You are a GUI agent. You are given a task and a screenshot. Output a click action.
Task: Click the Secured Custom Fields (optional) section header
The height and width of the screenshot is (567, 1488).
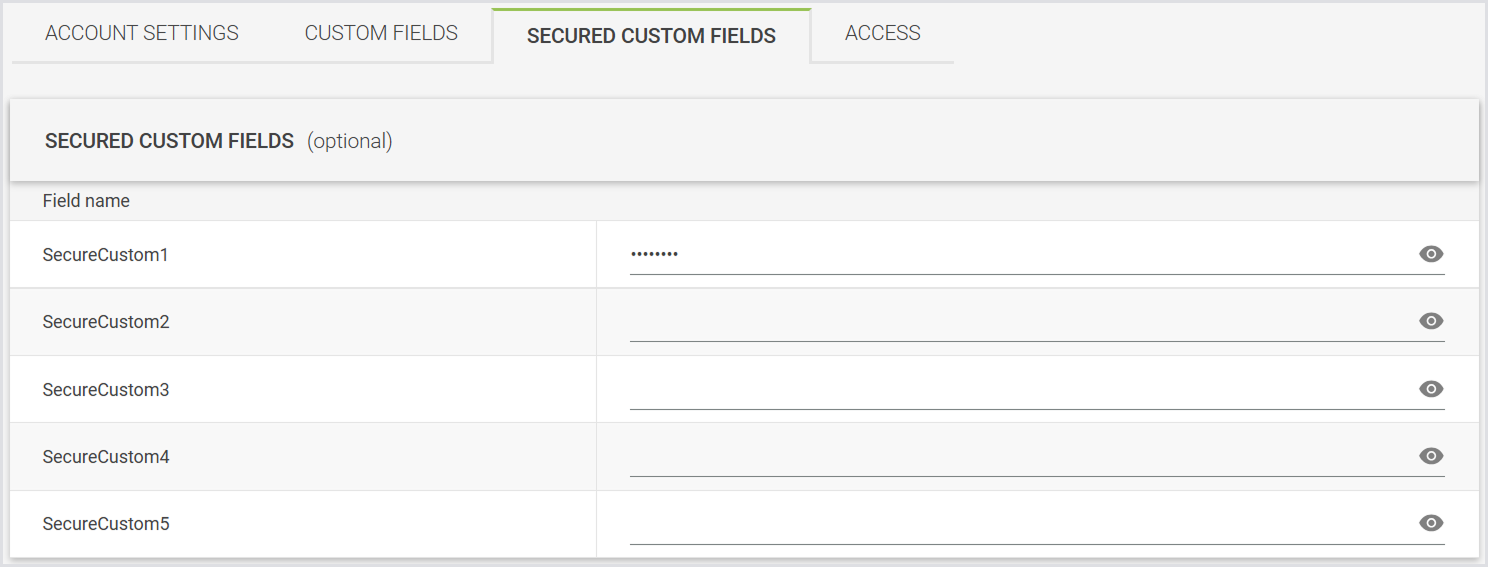coord(219,141)
